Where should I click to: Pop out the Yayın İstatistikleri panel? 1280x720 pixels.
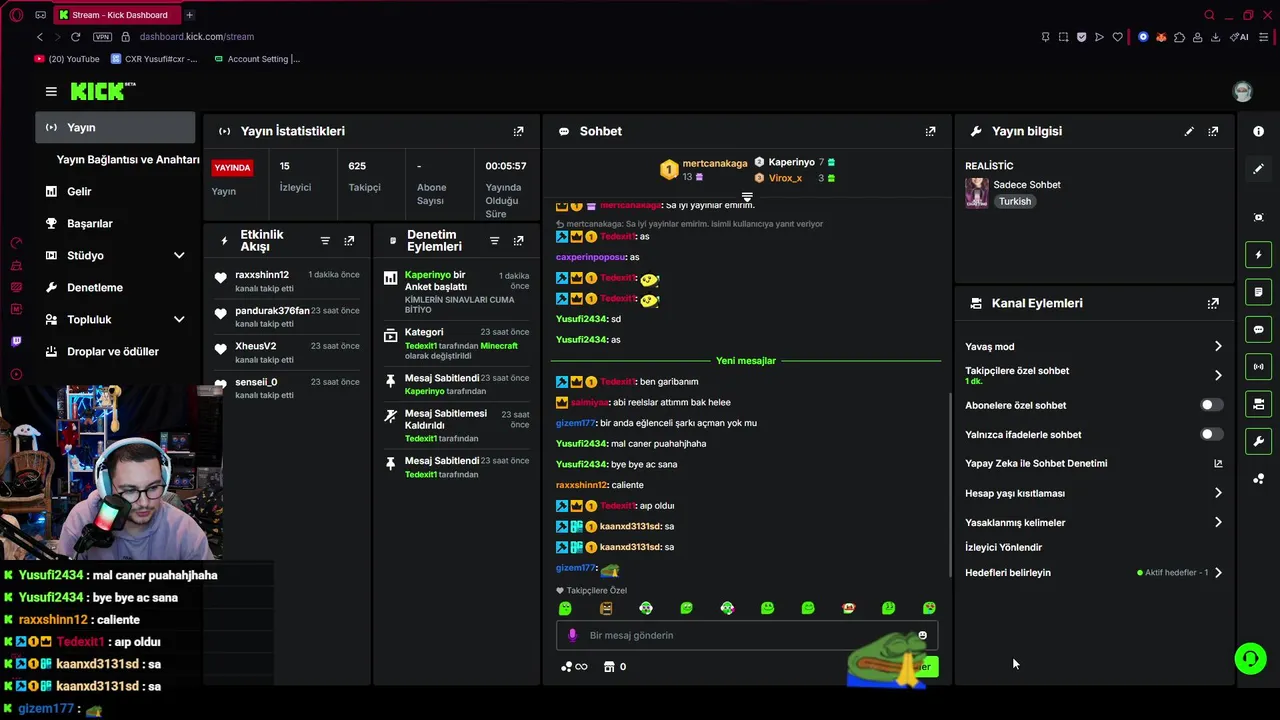point(518,131)
